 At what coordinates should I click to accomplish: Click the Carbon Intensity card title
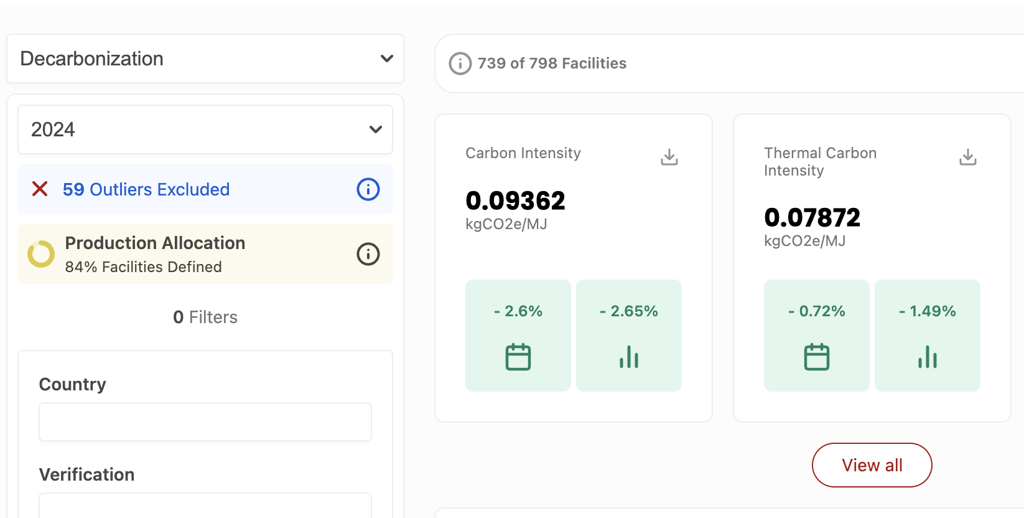coord(523,153)
